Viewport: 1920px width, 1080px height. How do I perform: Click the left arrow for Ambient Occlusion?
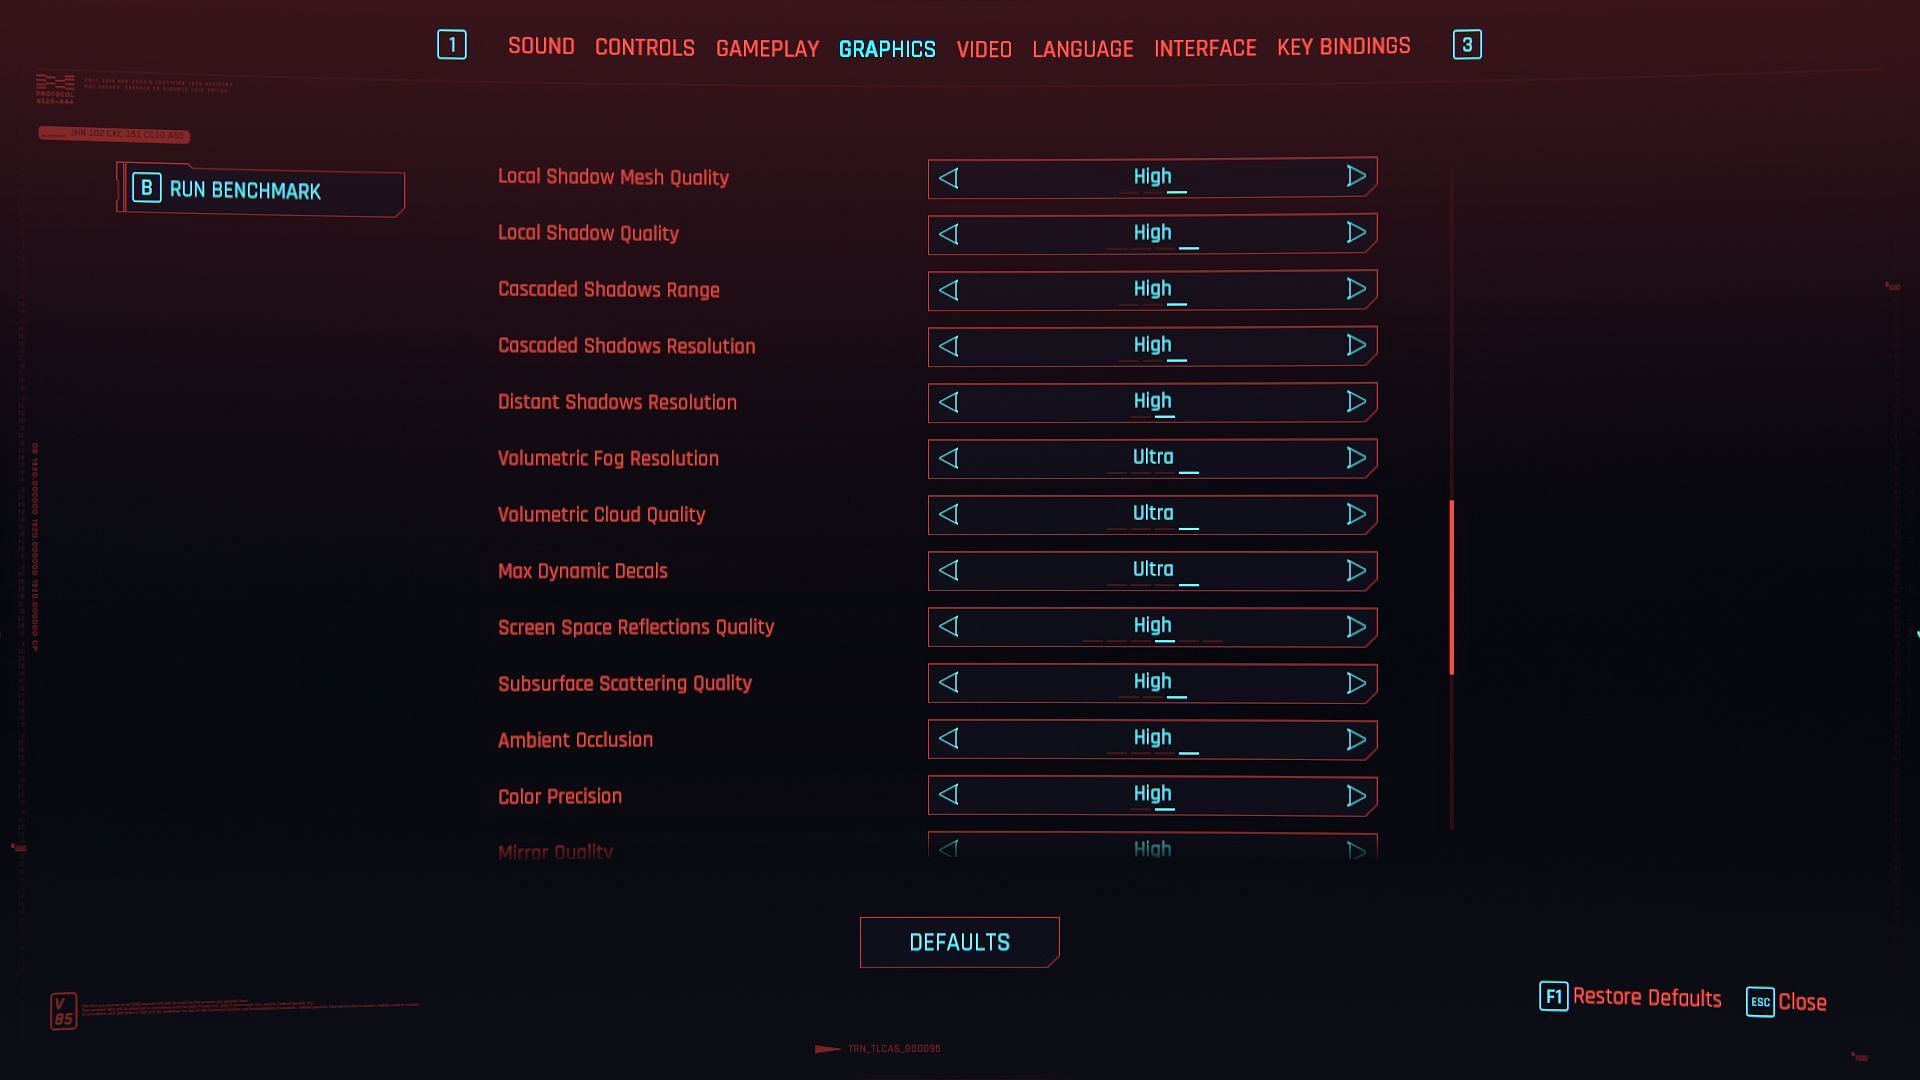pos(949,738)
